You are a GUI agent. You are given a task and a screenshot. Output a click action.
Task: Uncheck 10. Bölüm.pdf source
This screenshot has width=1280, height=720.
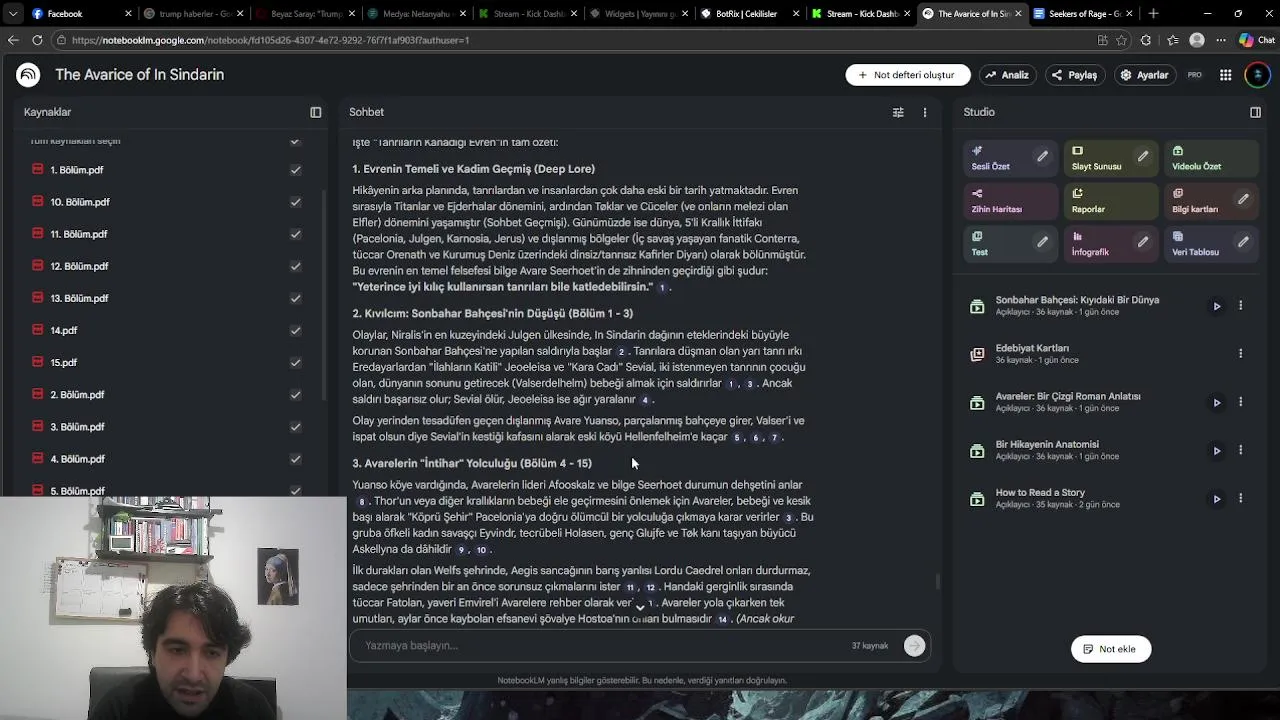tap(295, 202)
